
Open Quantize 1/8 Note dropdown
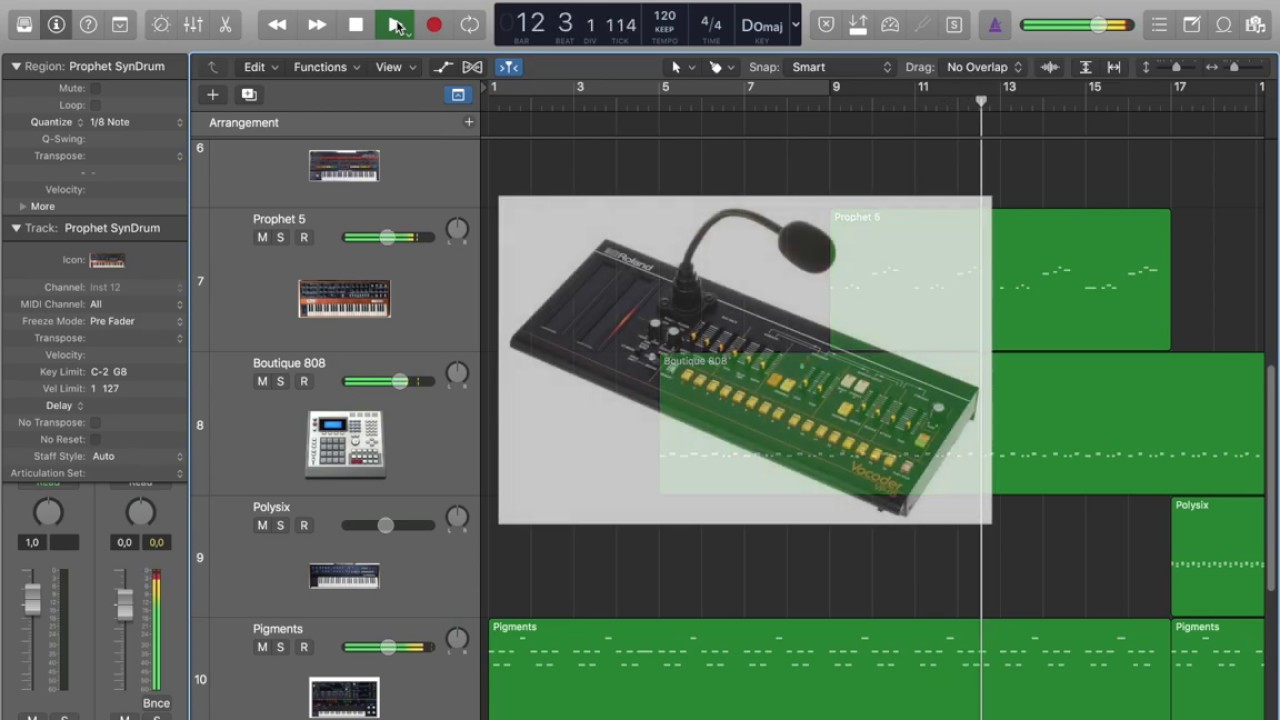pos(136,122)
